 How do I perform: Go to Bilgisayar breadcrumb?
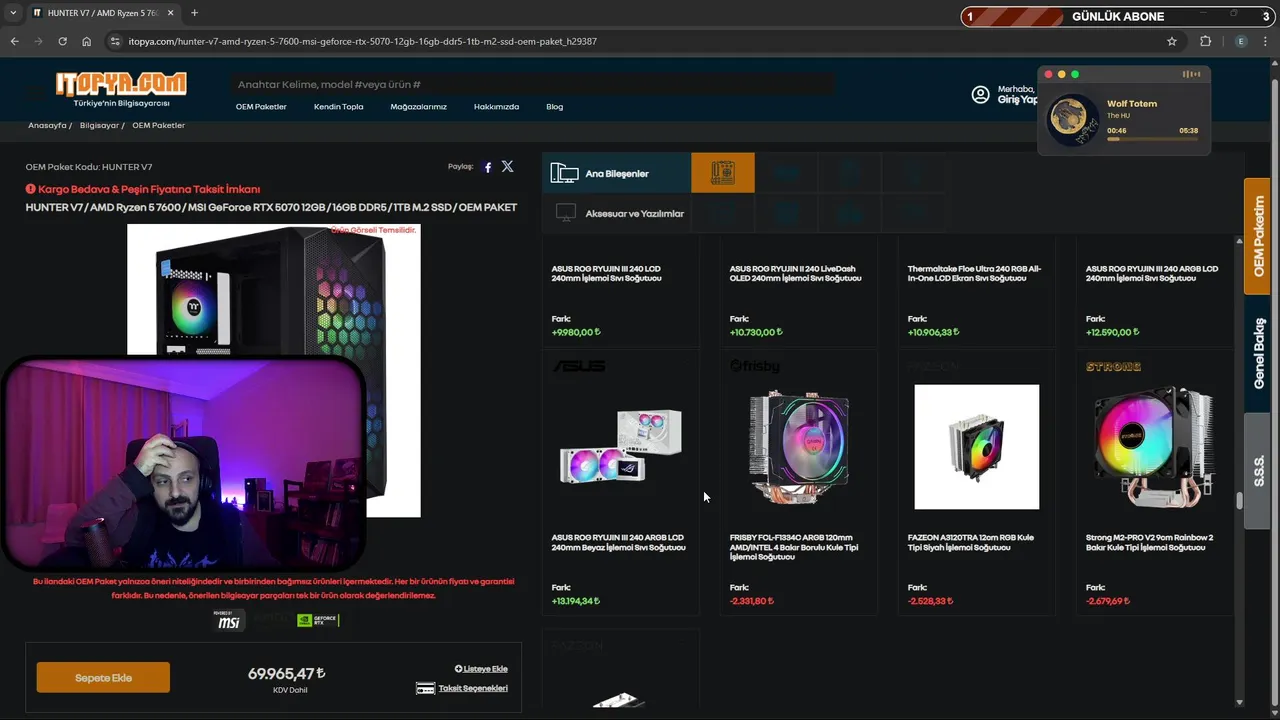click(x=99, y=125)
